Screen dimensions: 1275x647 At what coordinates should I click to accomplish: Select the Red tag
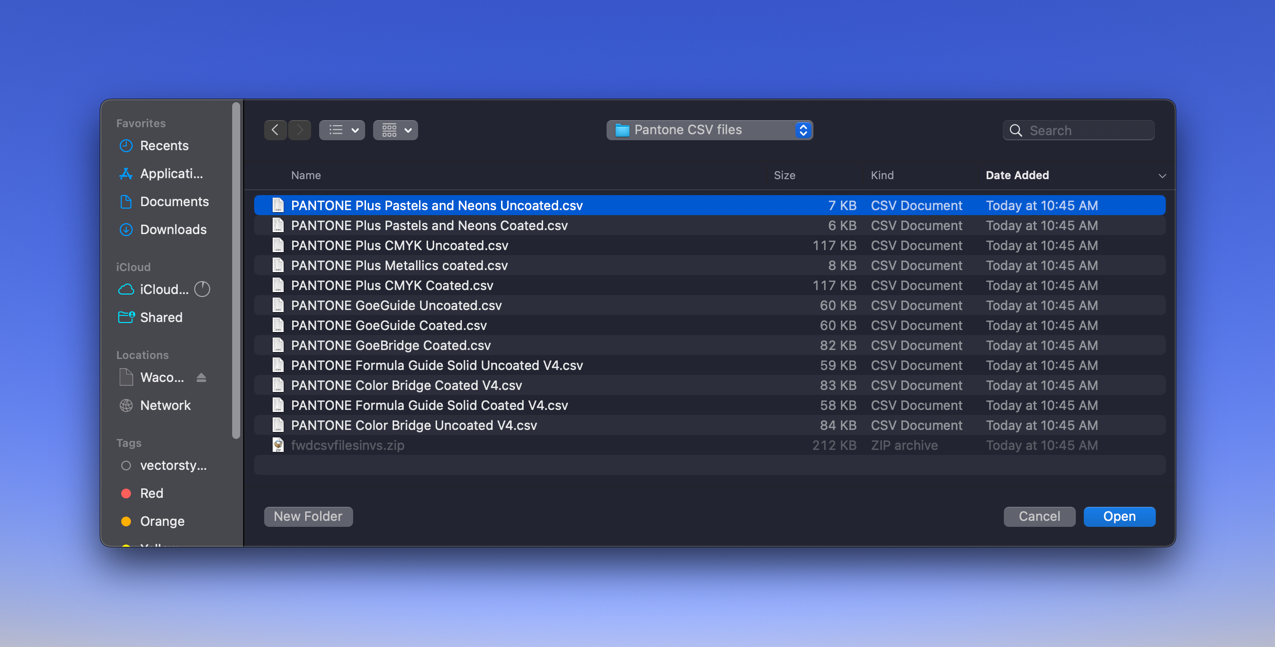pos(151,494)
